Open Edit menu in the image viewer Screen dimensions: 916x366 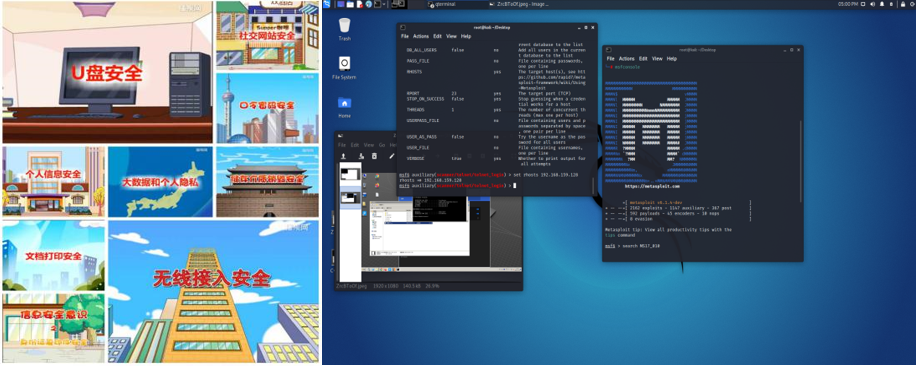pyautogui.click(x=355, y=145)
